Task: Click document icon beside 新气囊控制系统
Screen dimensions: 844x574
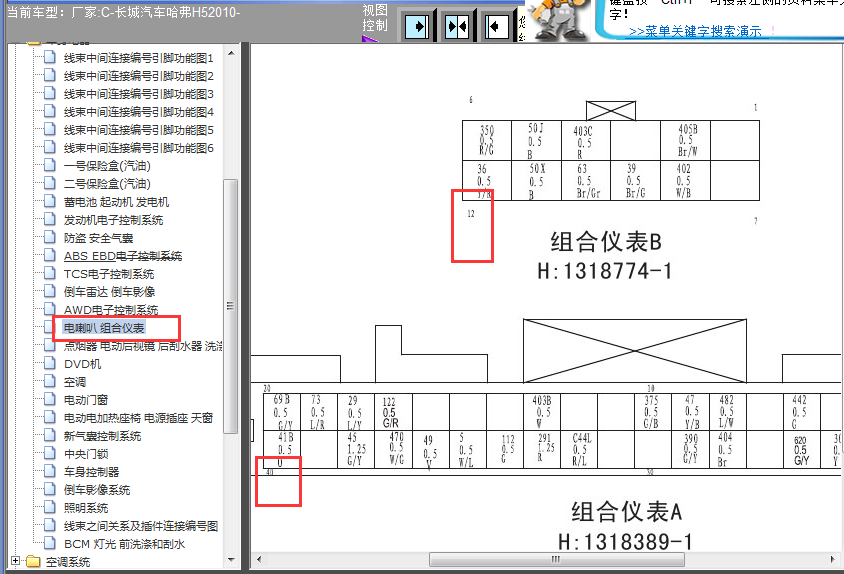Action: click(x=50, y=436)
